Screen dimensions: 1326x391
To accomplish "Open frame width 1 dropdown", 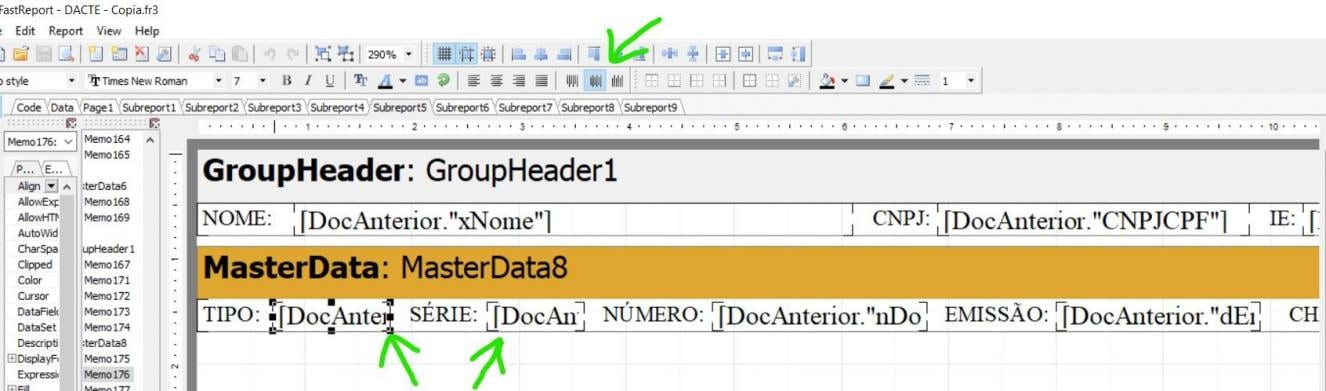I will tap(970, 81).
